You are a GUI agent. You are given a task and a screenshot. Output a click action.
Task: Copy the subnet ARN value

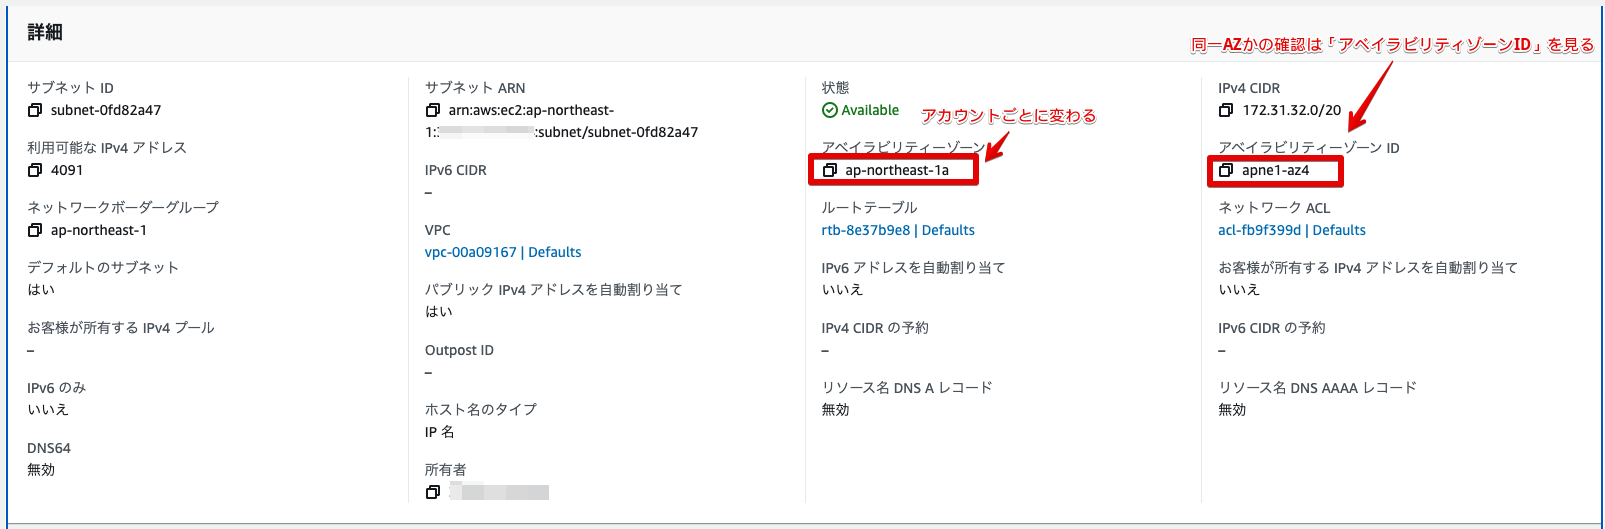[x=433, y=110]
